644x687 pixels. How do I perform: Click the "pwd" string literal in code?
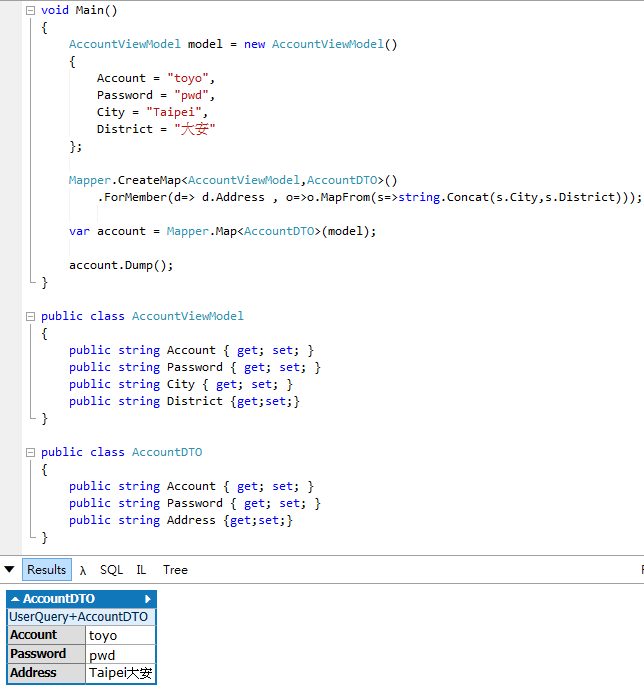tap(191, 95)
